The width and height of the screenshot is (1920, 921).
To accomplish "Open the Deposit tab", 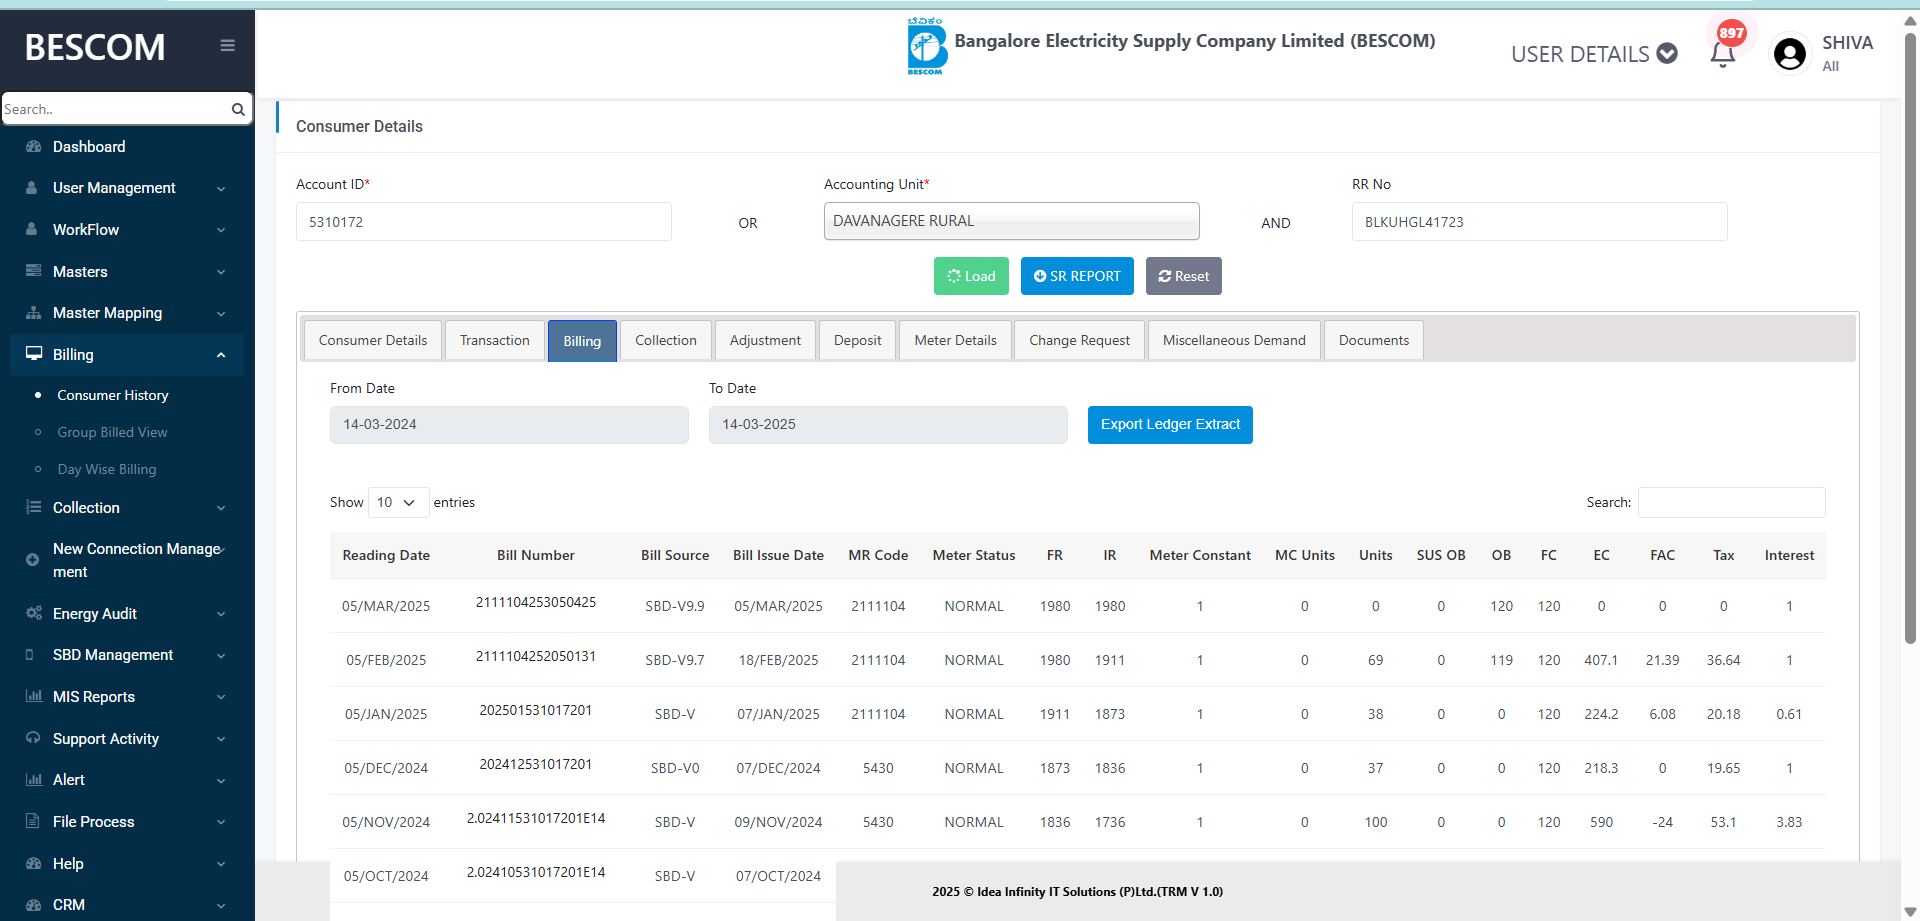I will (858, 340).
